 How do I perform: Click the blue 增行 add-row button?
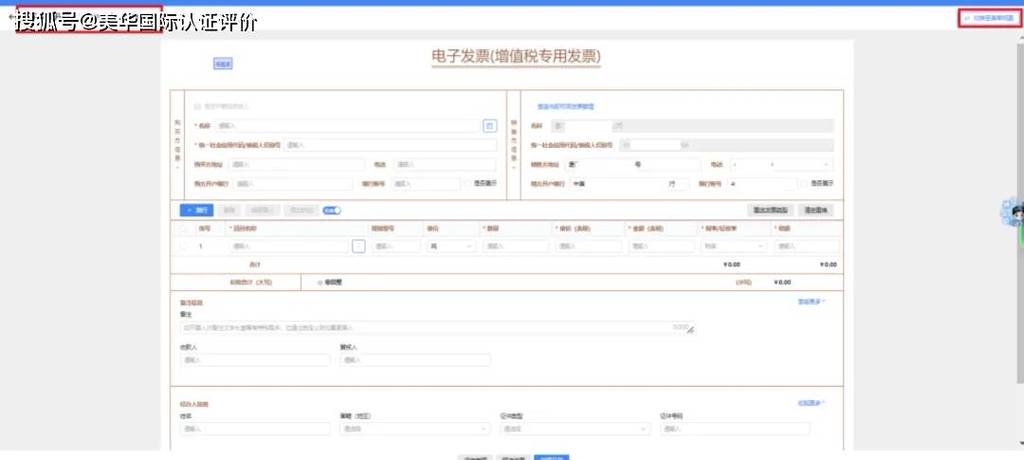pos(197,210)
